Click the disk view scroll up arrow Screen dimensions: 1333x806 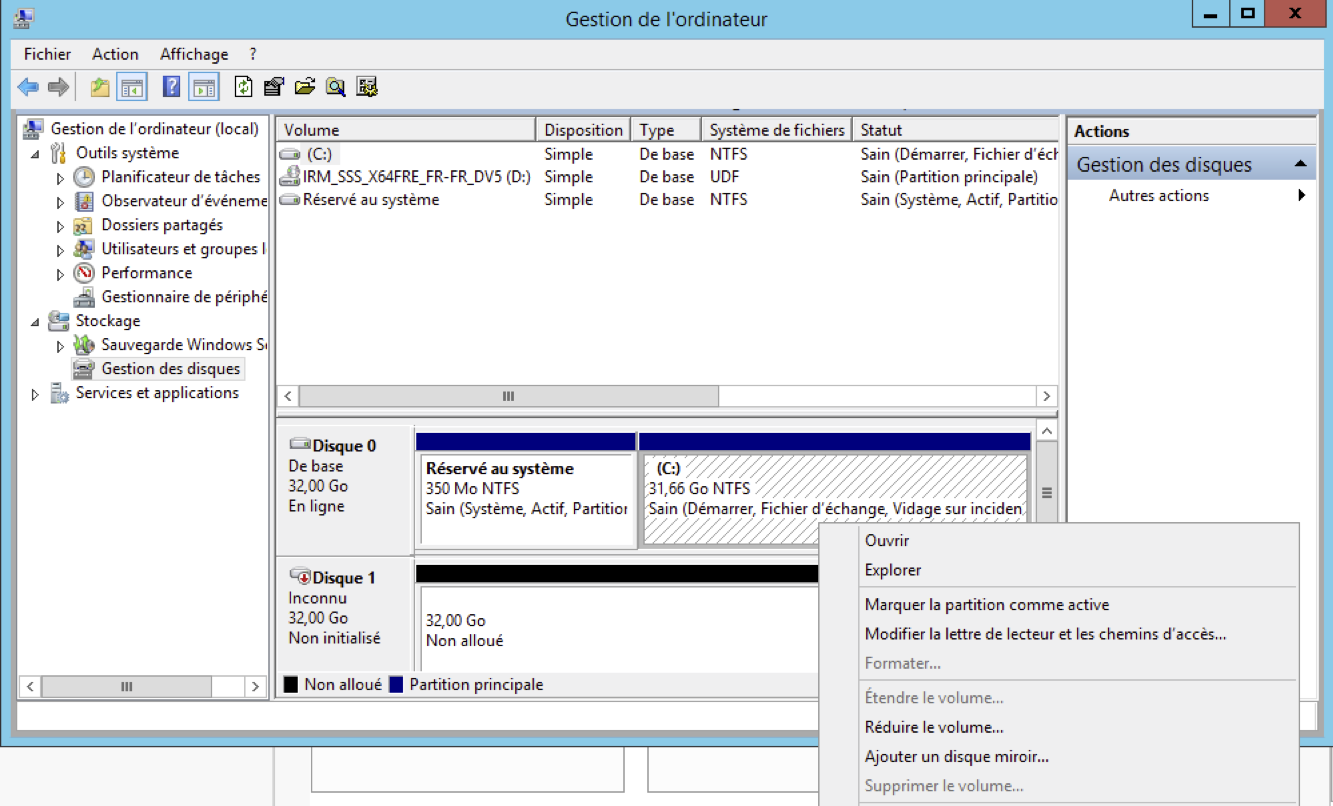(1047, 431)
